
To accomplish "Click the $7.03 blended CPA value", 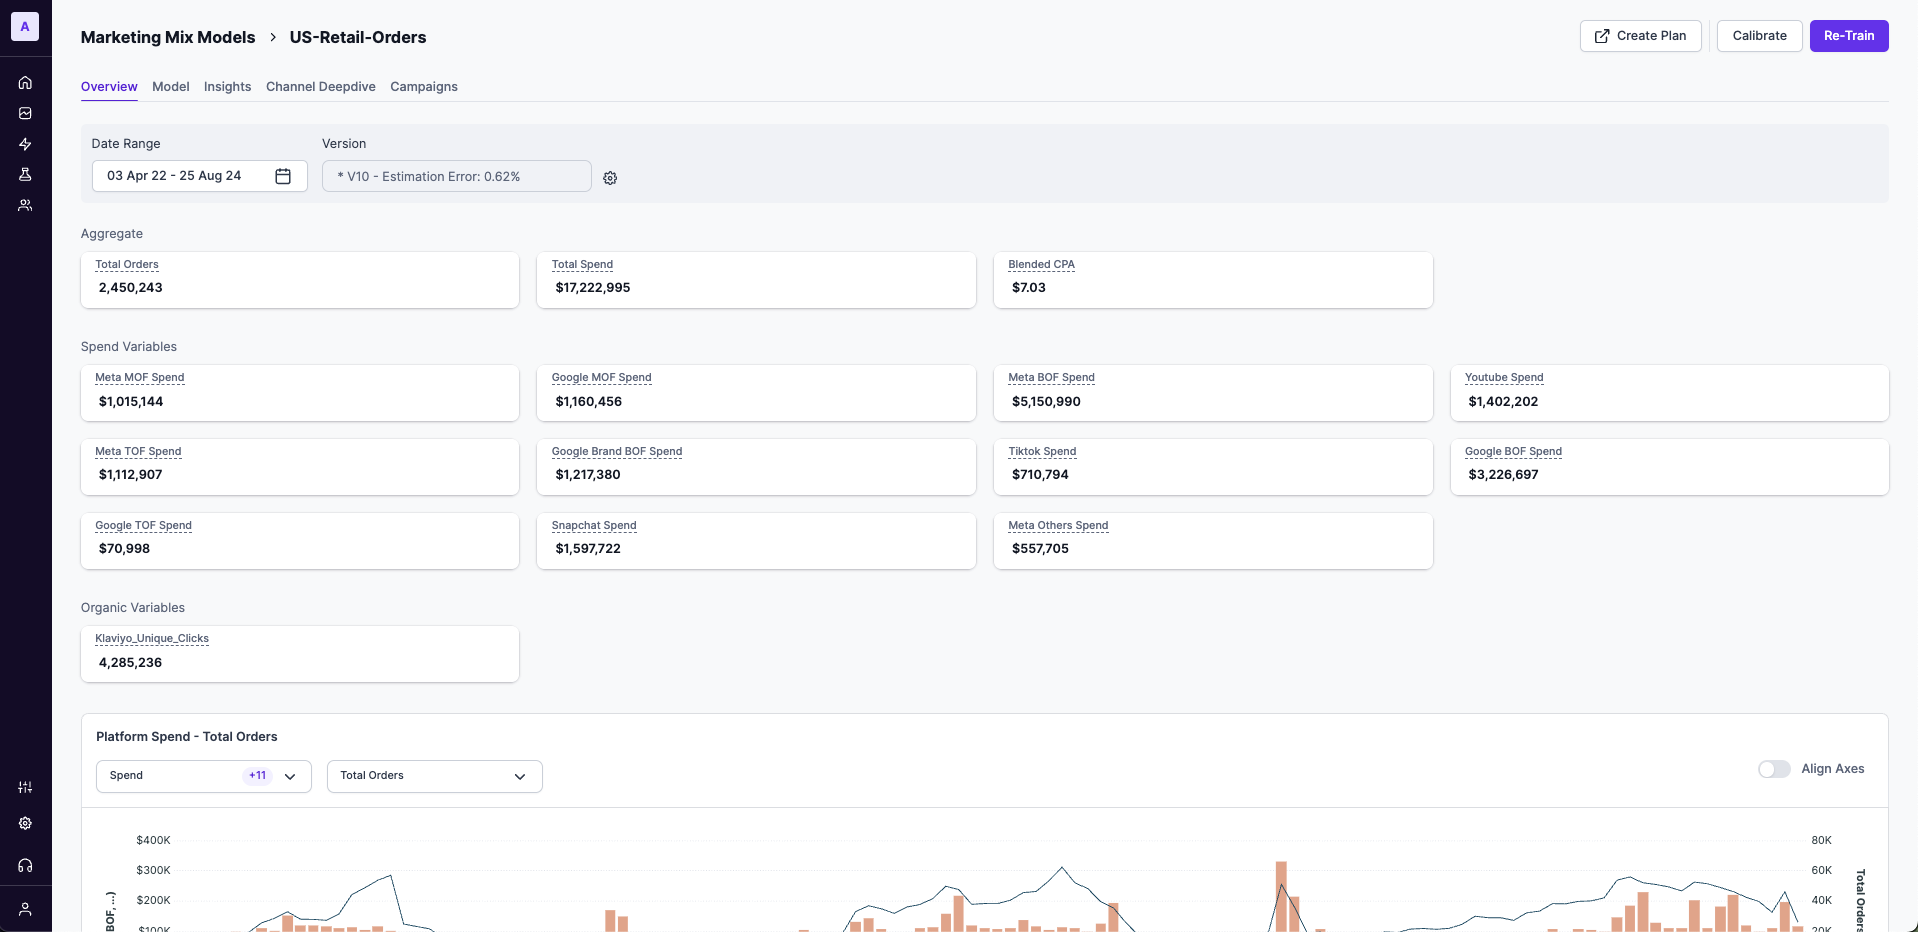I will click(x=1029, y=288).
